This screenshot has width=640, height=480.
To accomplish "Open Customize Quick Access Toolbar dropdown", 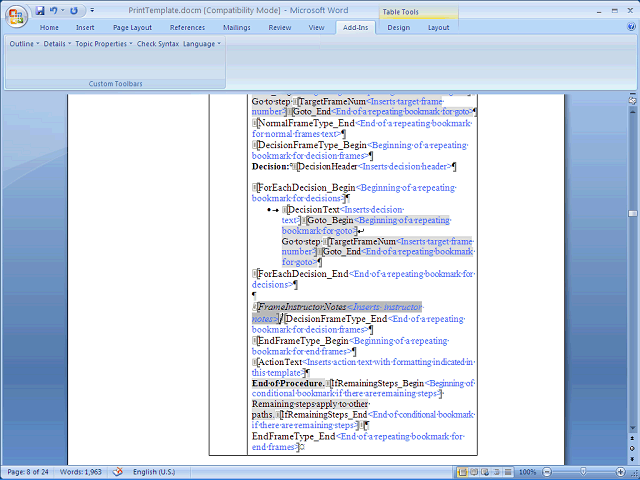I will (92, 10).
